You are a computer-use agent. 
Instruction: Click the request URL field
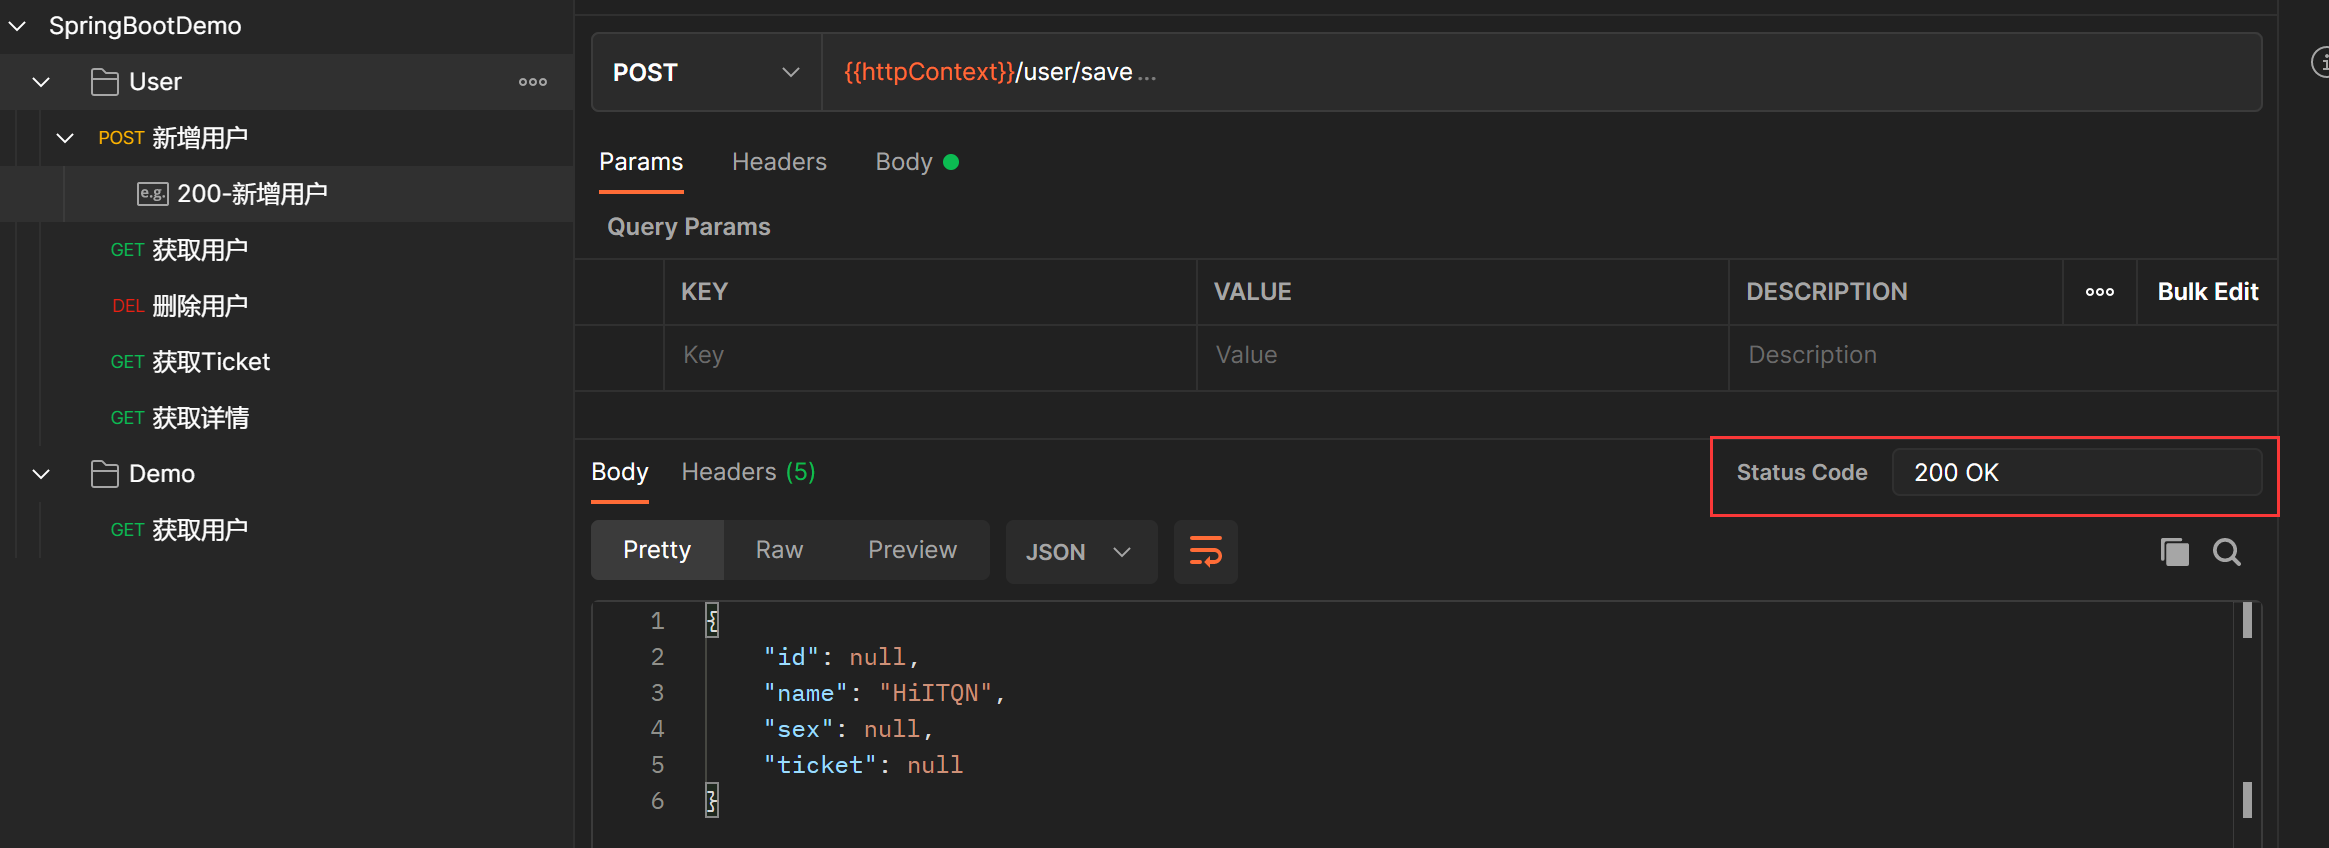(x=1540, y=72)
